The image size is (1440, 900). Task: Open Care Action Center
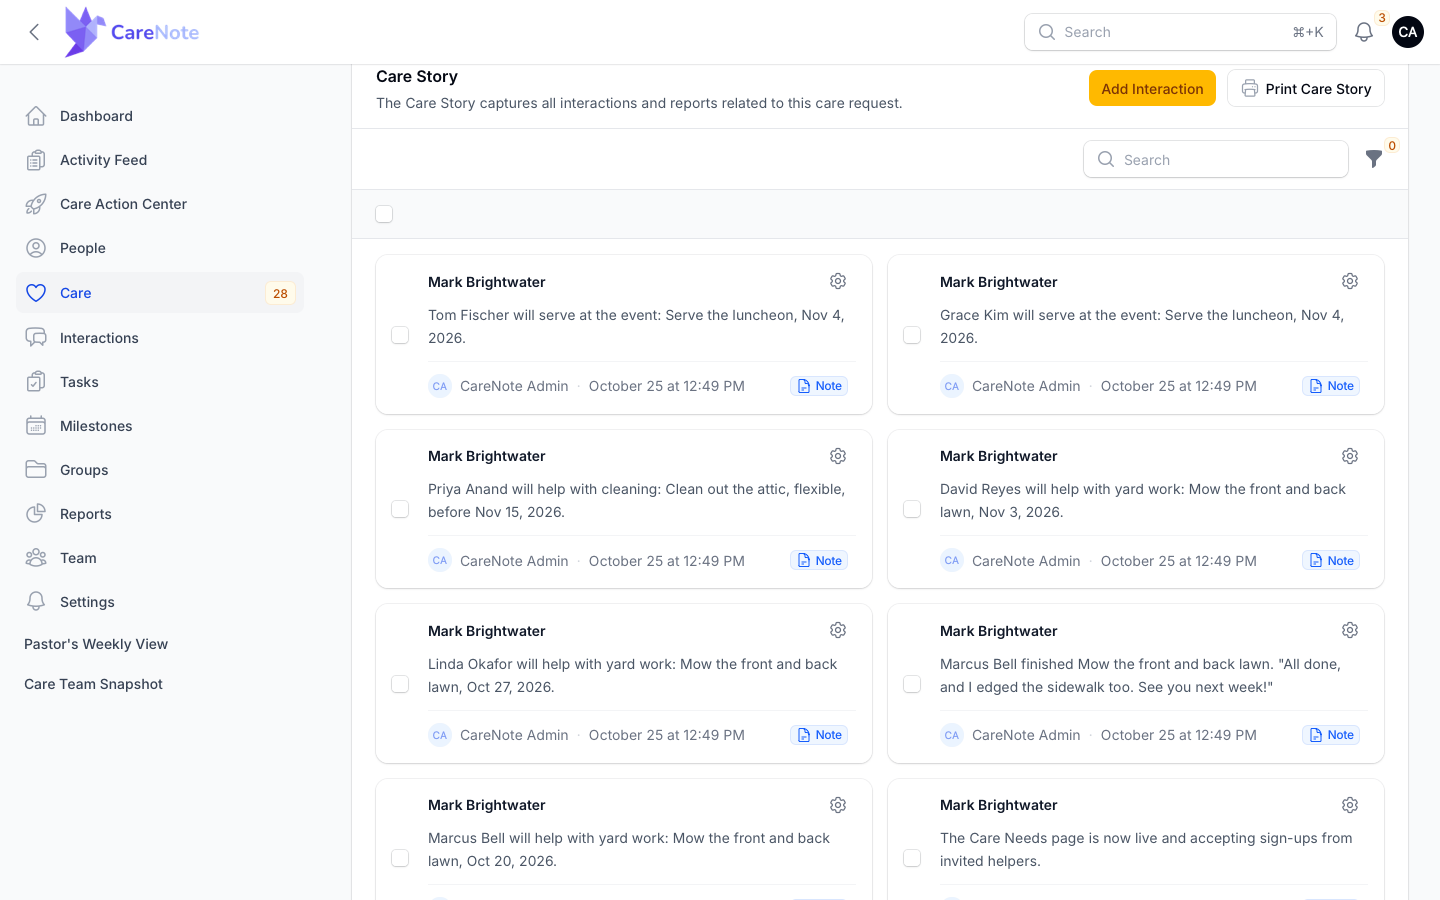[160, 204]
